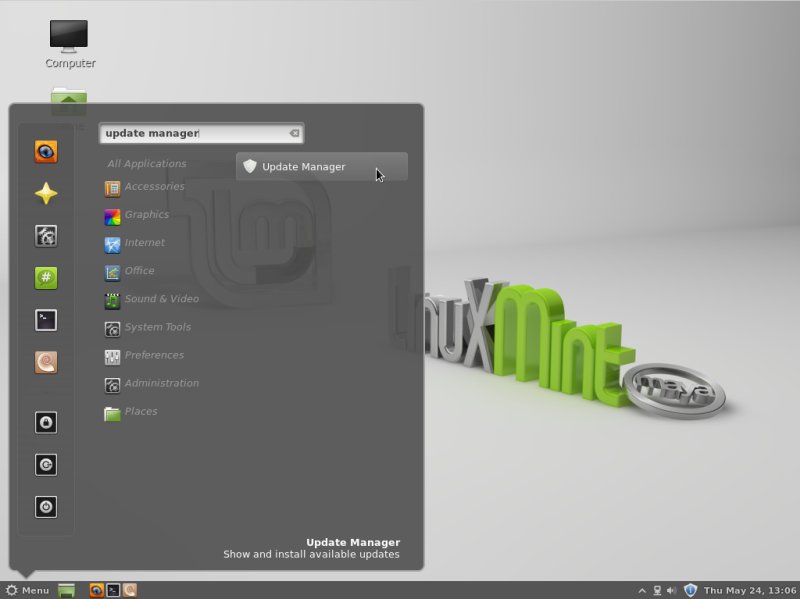This screenshot has height=599, width=800.
Task: Click the Lock Screen sidebar icon
Action: point(46,422)
